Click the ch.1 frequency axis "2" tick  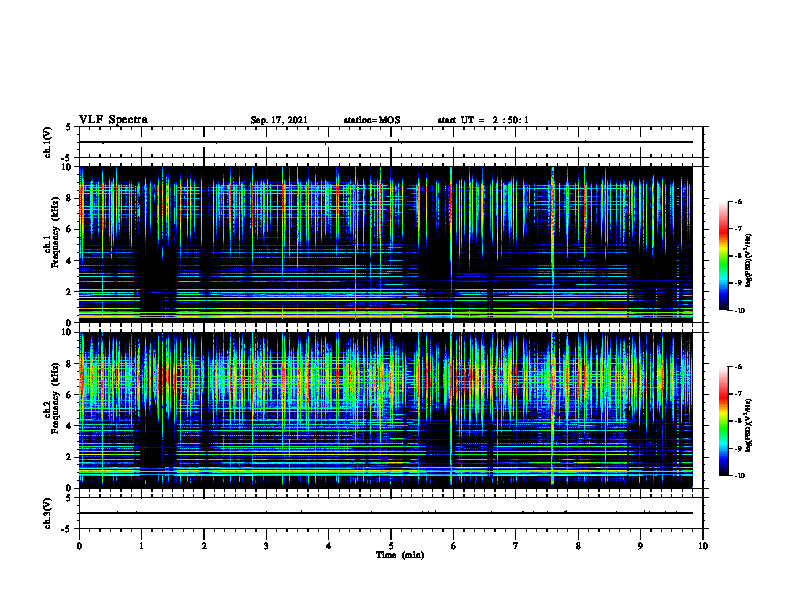tap(69, 291)
